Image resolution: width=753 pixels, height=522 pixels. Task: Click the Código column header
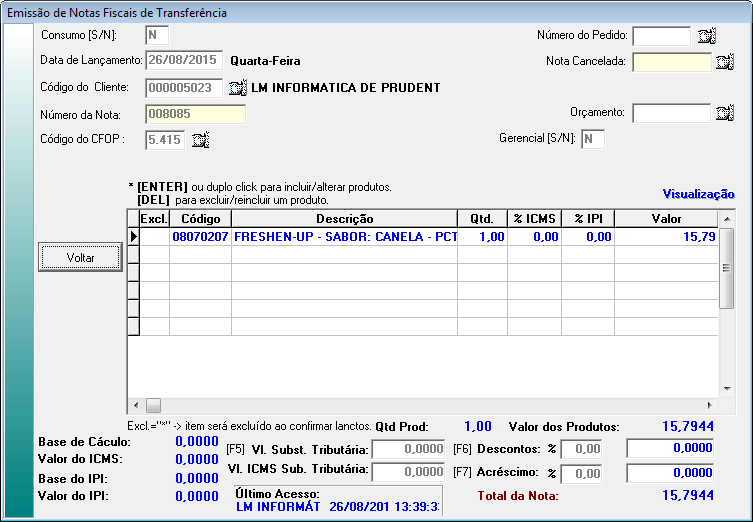(200, 218)
